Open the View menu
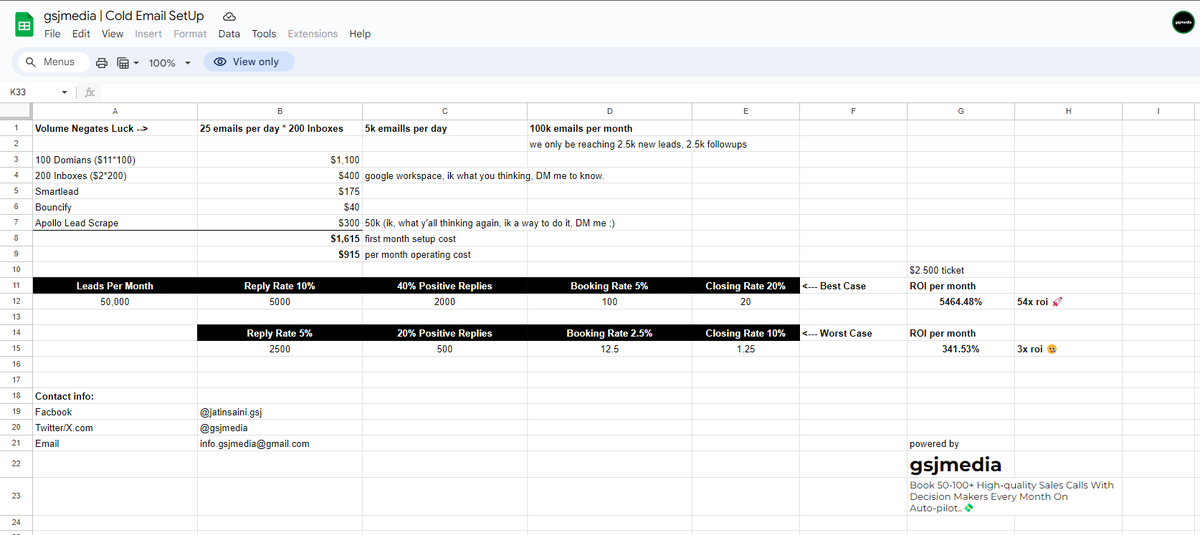The width and height of the screenshot is (1200, 535). [x=112, y=34]
